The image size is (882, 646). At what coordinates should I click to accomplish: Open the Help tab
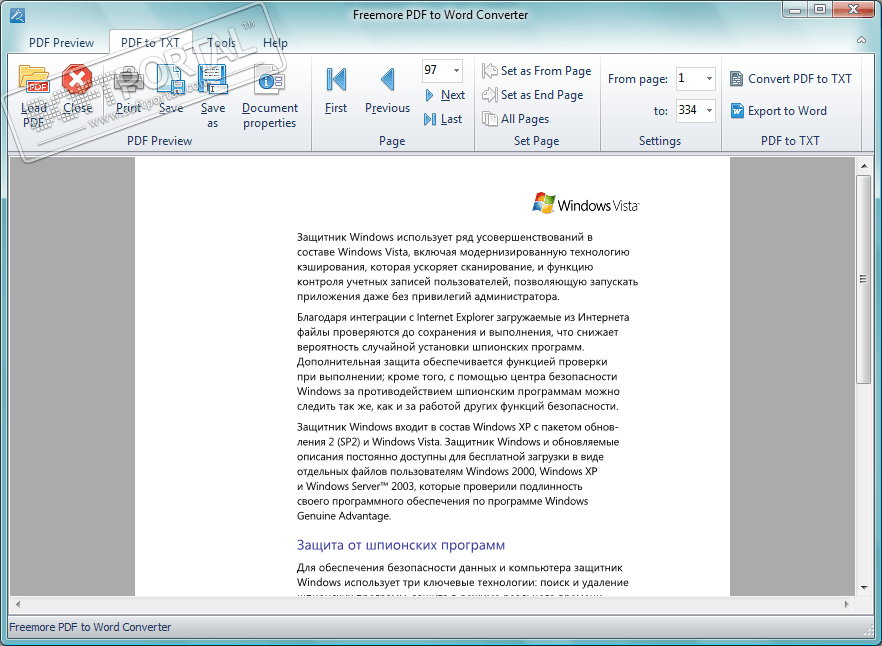click(275, 43)
